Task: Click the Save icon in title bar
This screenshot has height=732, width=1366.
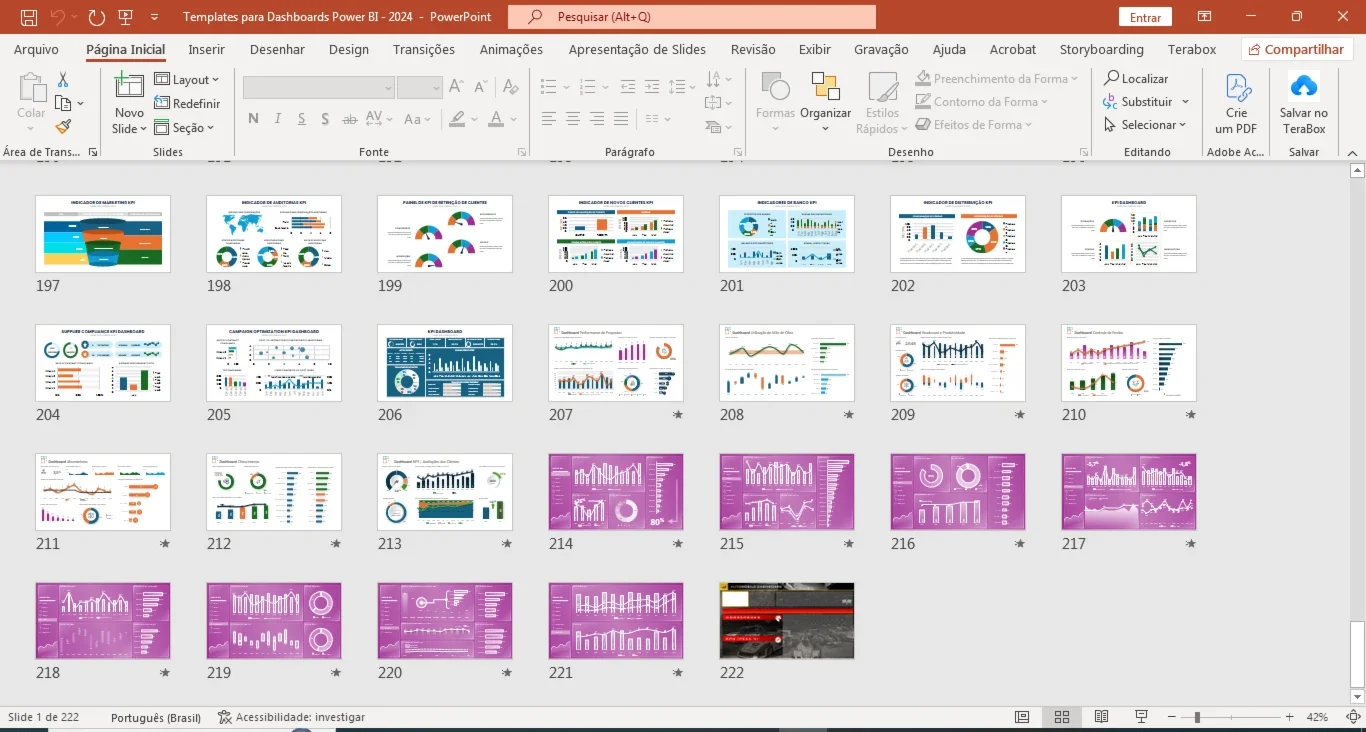Action: click(29, 17)
